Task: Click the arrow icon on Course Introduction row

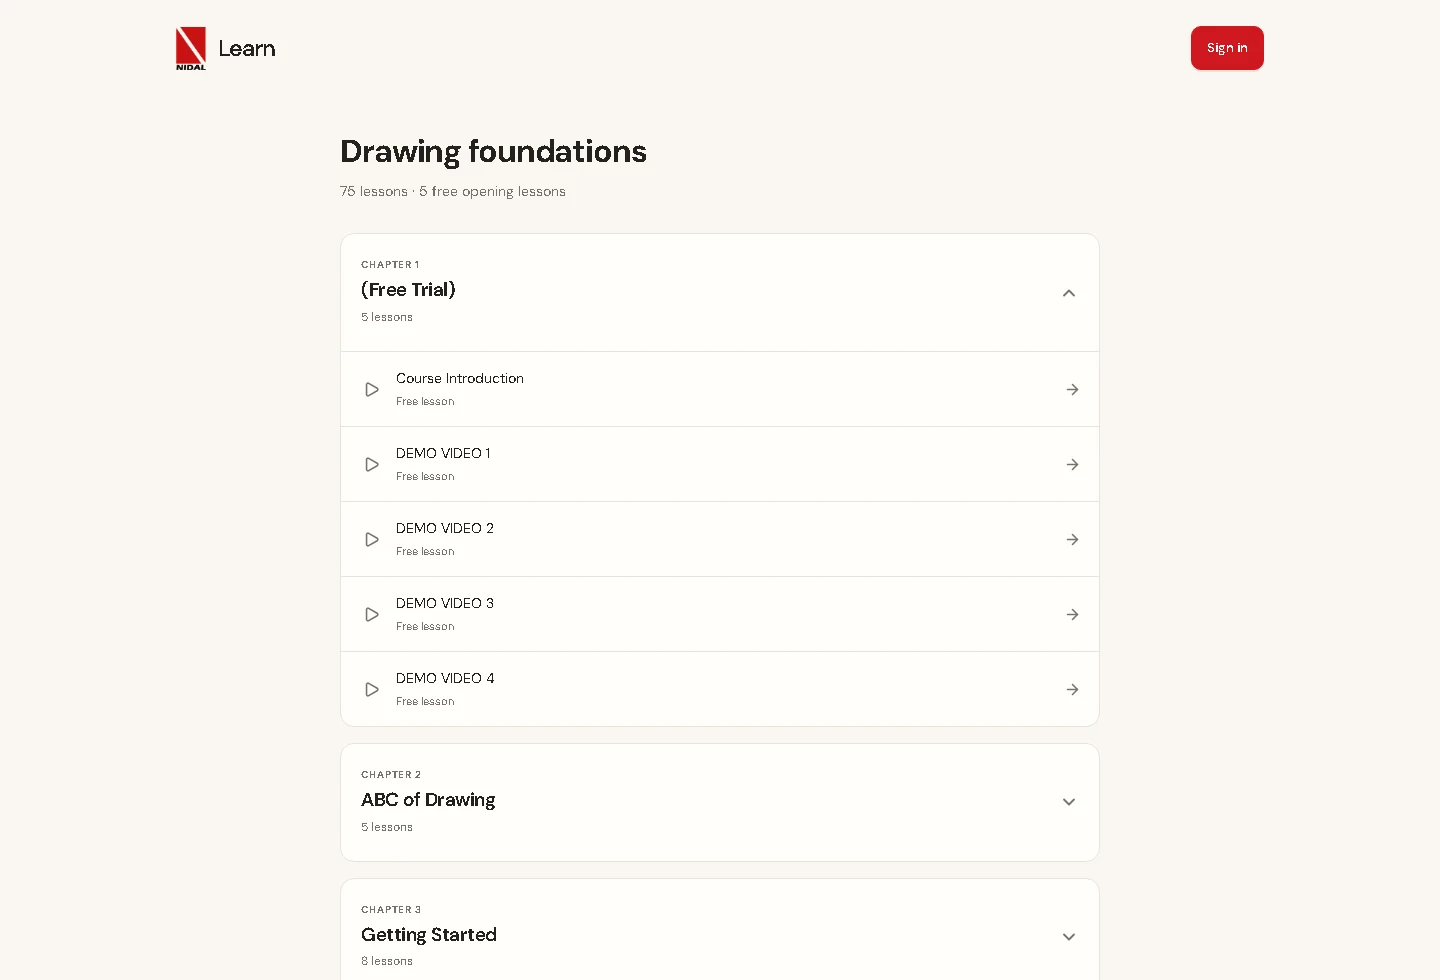Action: tap(1072, 390)
